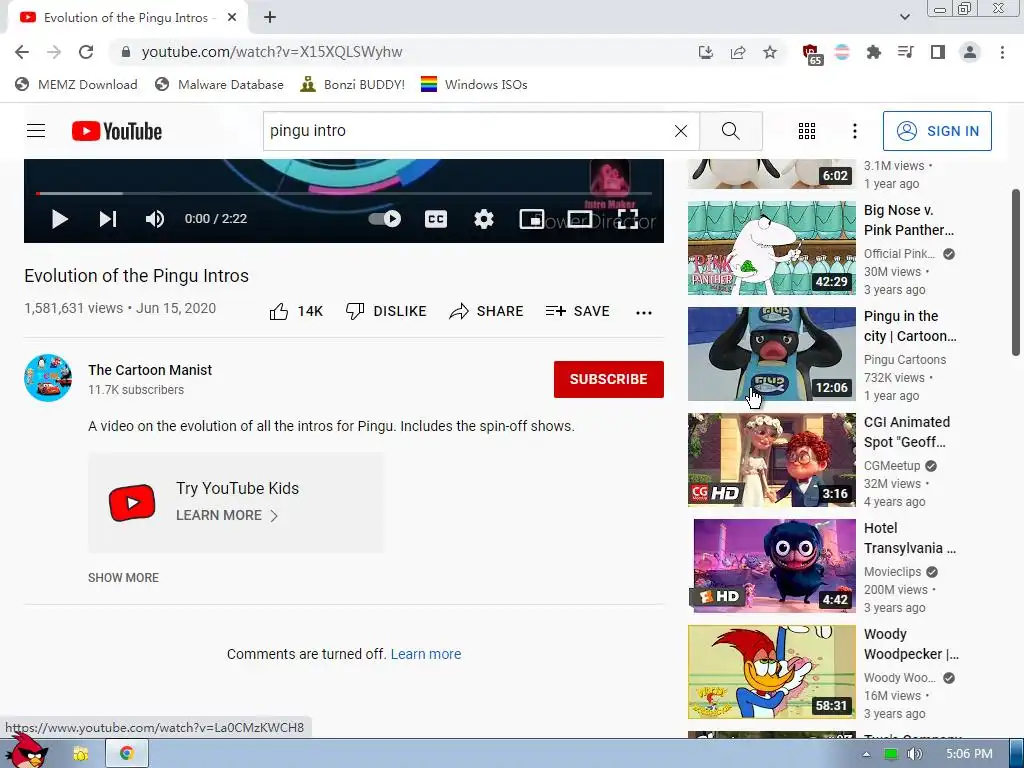Viewport: 1024px width, 768px height.
Task: Click SIGN IN button
Action: click(937, 131)
